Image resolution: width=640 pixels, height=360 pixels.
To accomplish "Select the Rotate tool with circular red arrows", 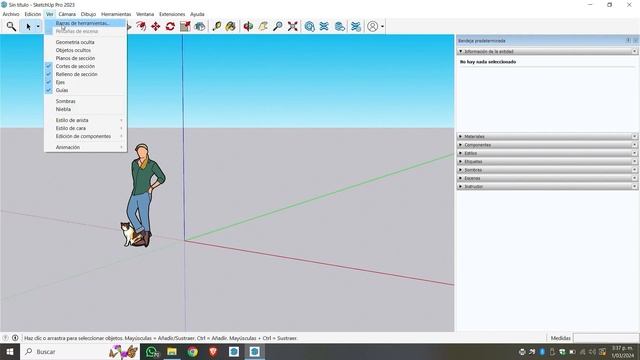I will coord(170,27).
